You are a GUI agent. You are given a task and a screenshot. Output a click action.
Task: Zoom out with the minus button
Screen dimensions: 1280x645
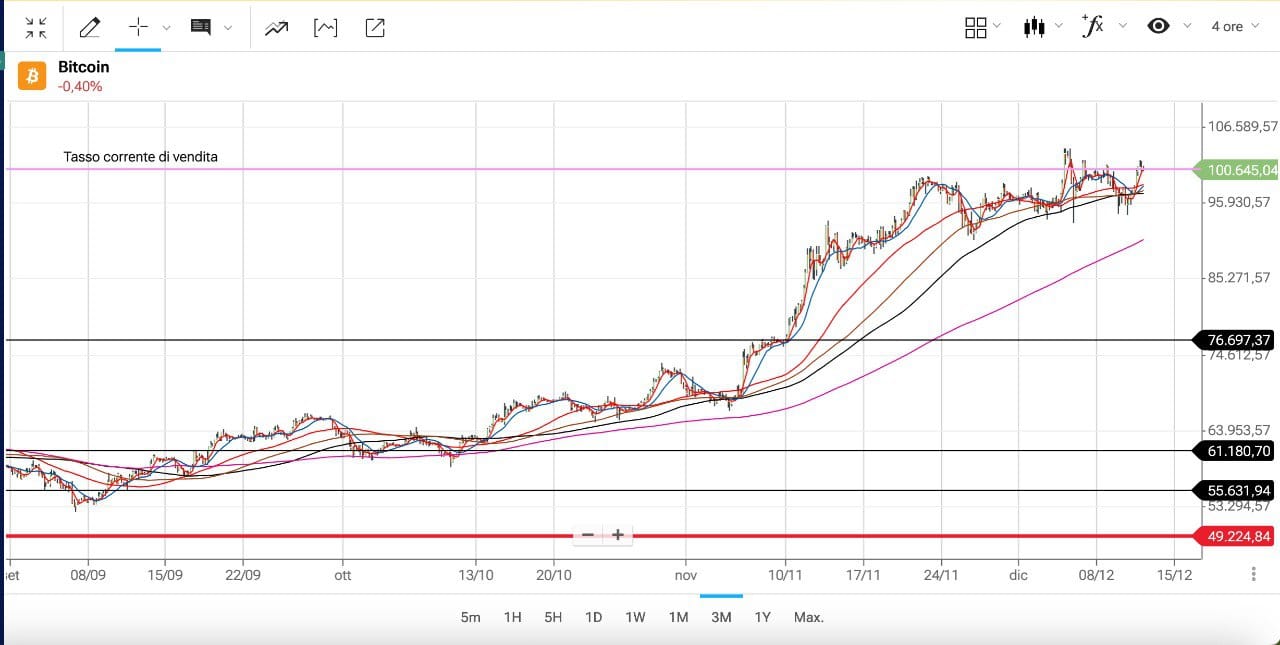click(x=588, y=535)
